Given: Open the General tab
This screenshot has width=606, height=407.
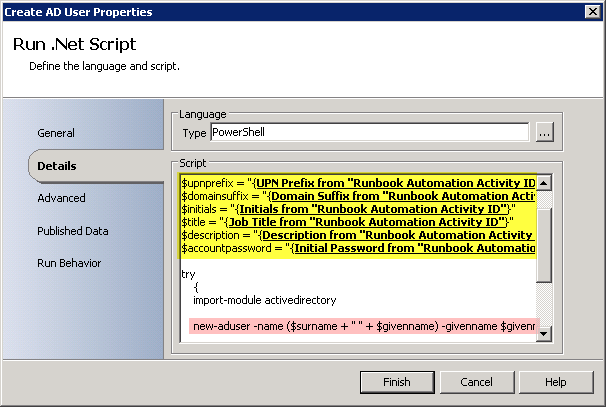Looking at the screenshot, I should [56, 133].
